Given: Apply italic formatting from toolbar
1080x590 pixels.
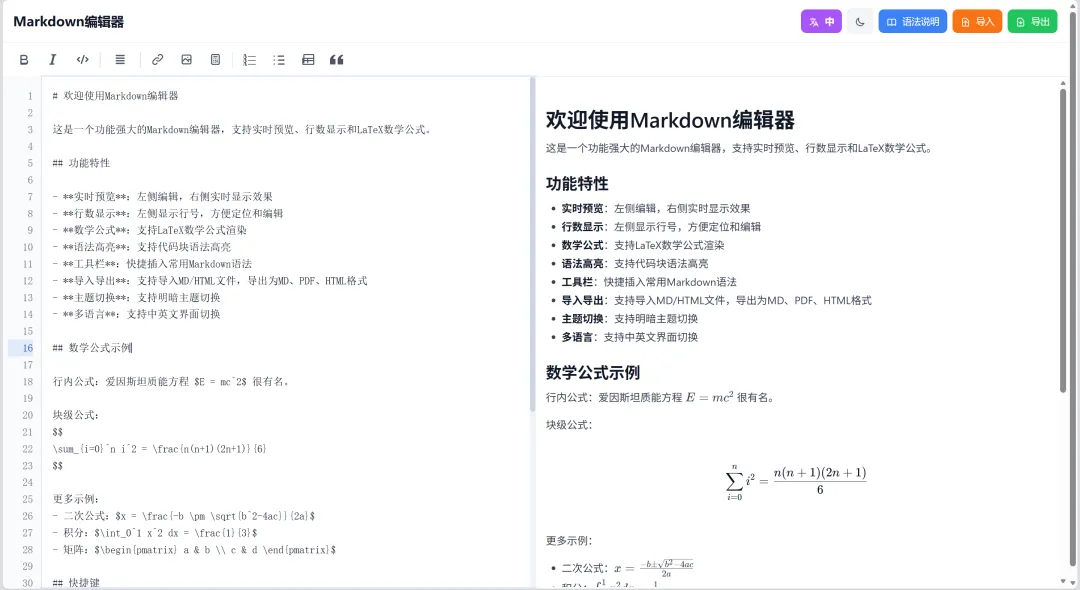Looking at the screenshot, I should tap(52, 60).
